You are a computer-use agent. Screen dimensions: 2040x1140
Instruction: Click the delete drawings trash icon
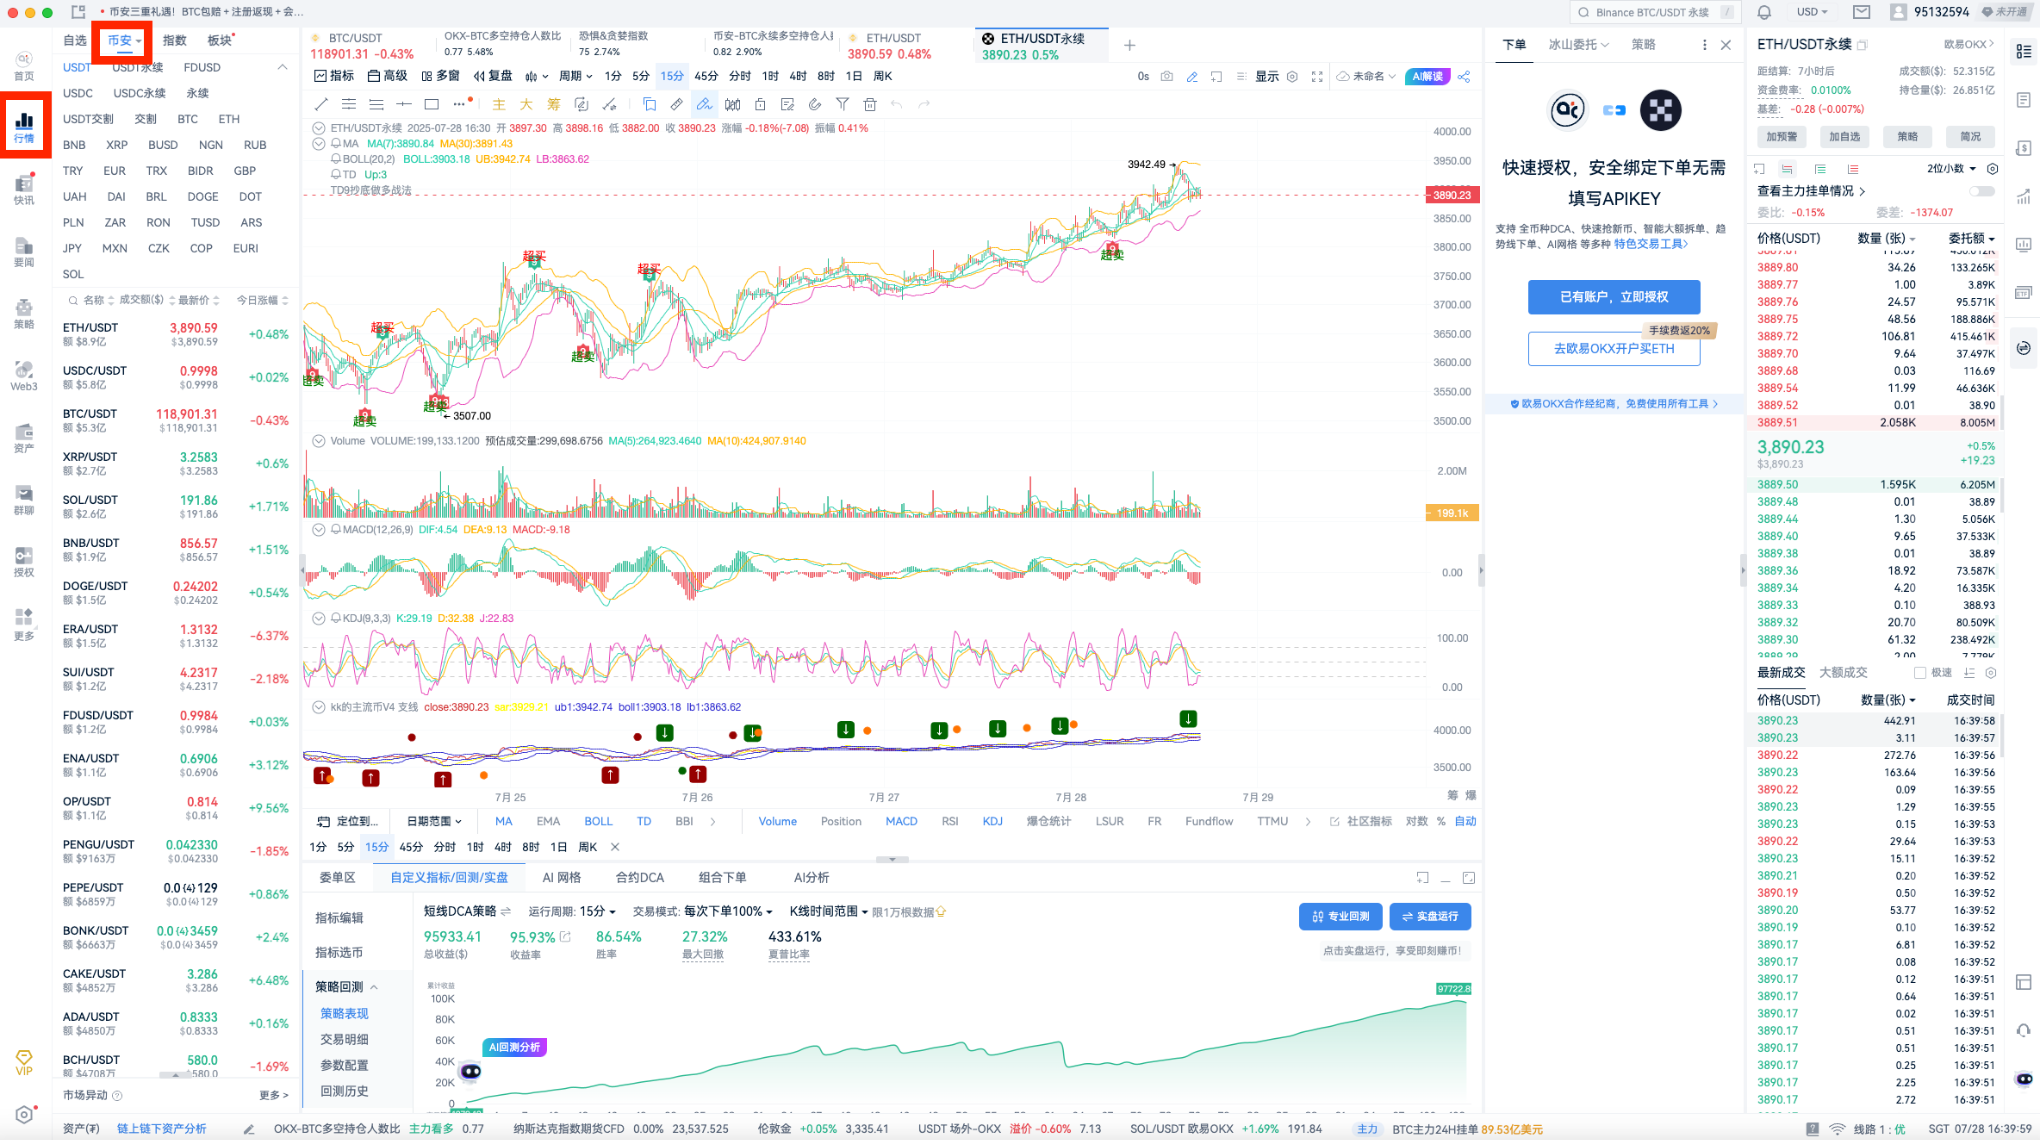[x=869, y=104]
